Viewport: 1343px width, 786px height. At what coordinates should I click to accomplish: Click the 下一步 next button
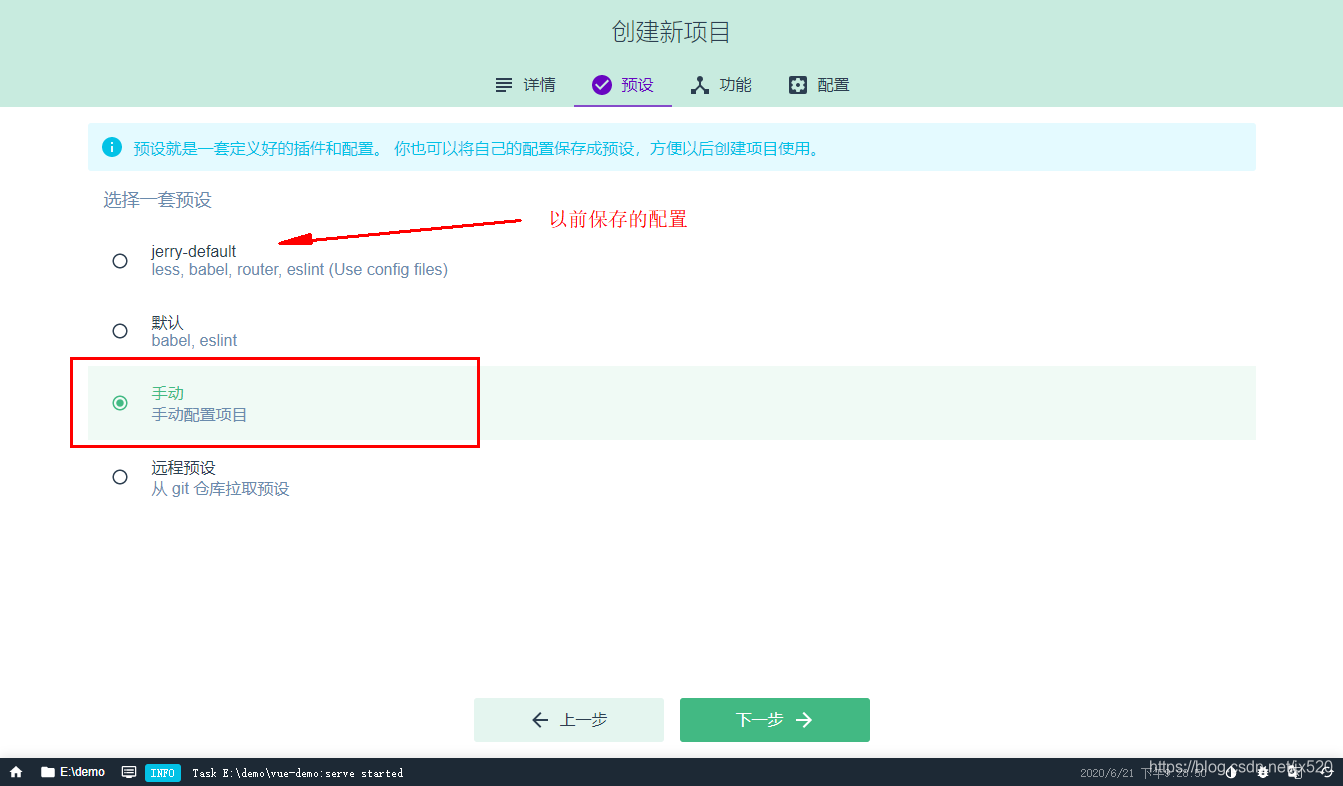point(775,720)
